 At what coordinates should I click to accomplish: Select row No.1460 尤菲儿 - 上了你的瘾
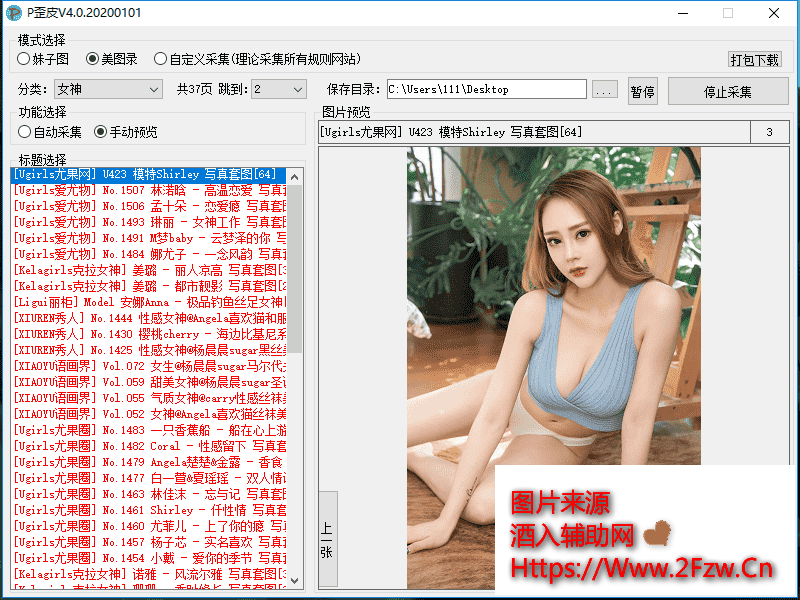pos(148,526)
